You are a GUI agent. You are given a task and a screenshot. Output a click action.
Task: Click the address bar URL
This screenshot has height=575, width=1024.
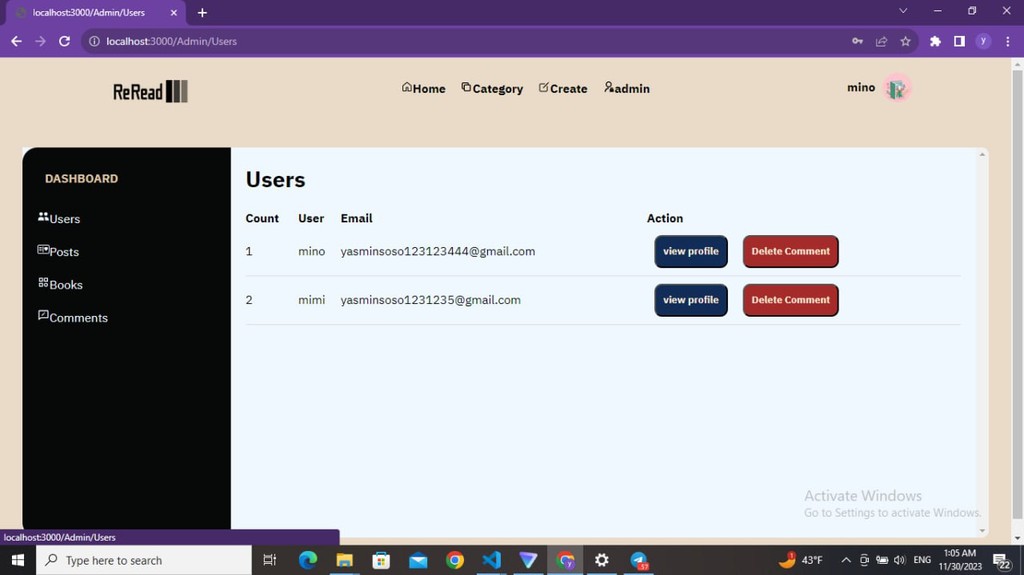[x=171, y=41]
